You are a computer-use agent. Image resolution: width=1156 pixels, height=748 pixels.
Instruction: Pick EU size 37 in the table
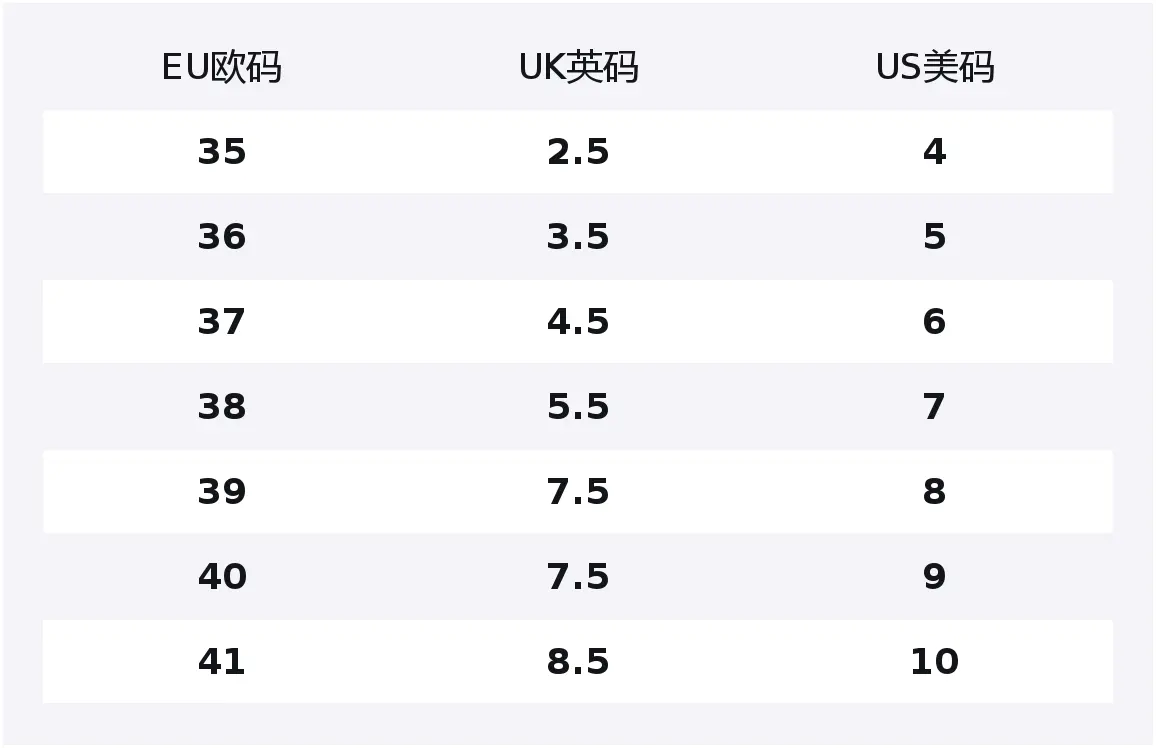[x=221, y=322]
